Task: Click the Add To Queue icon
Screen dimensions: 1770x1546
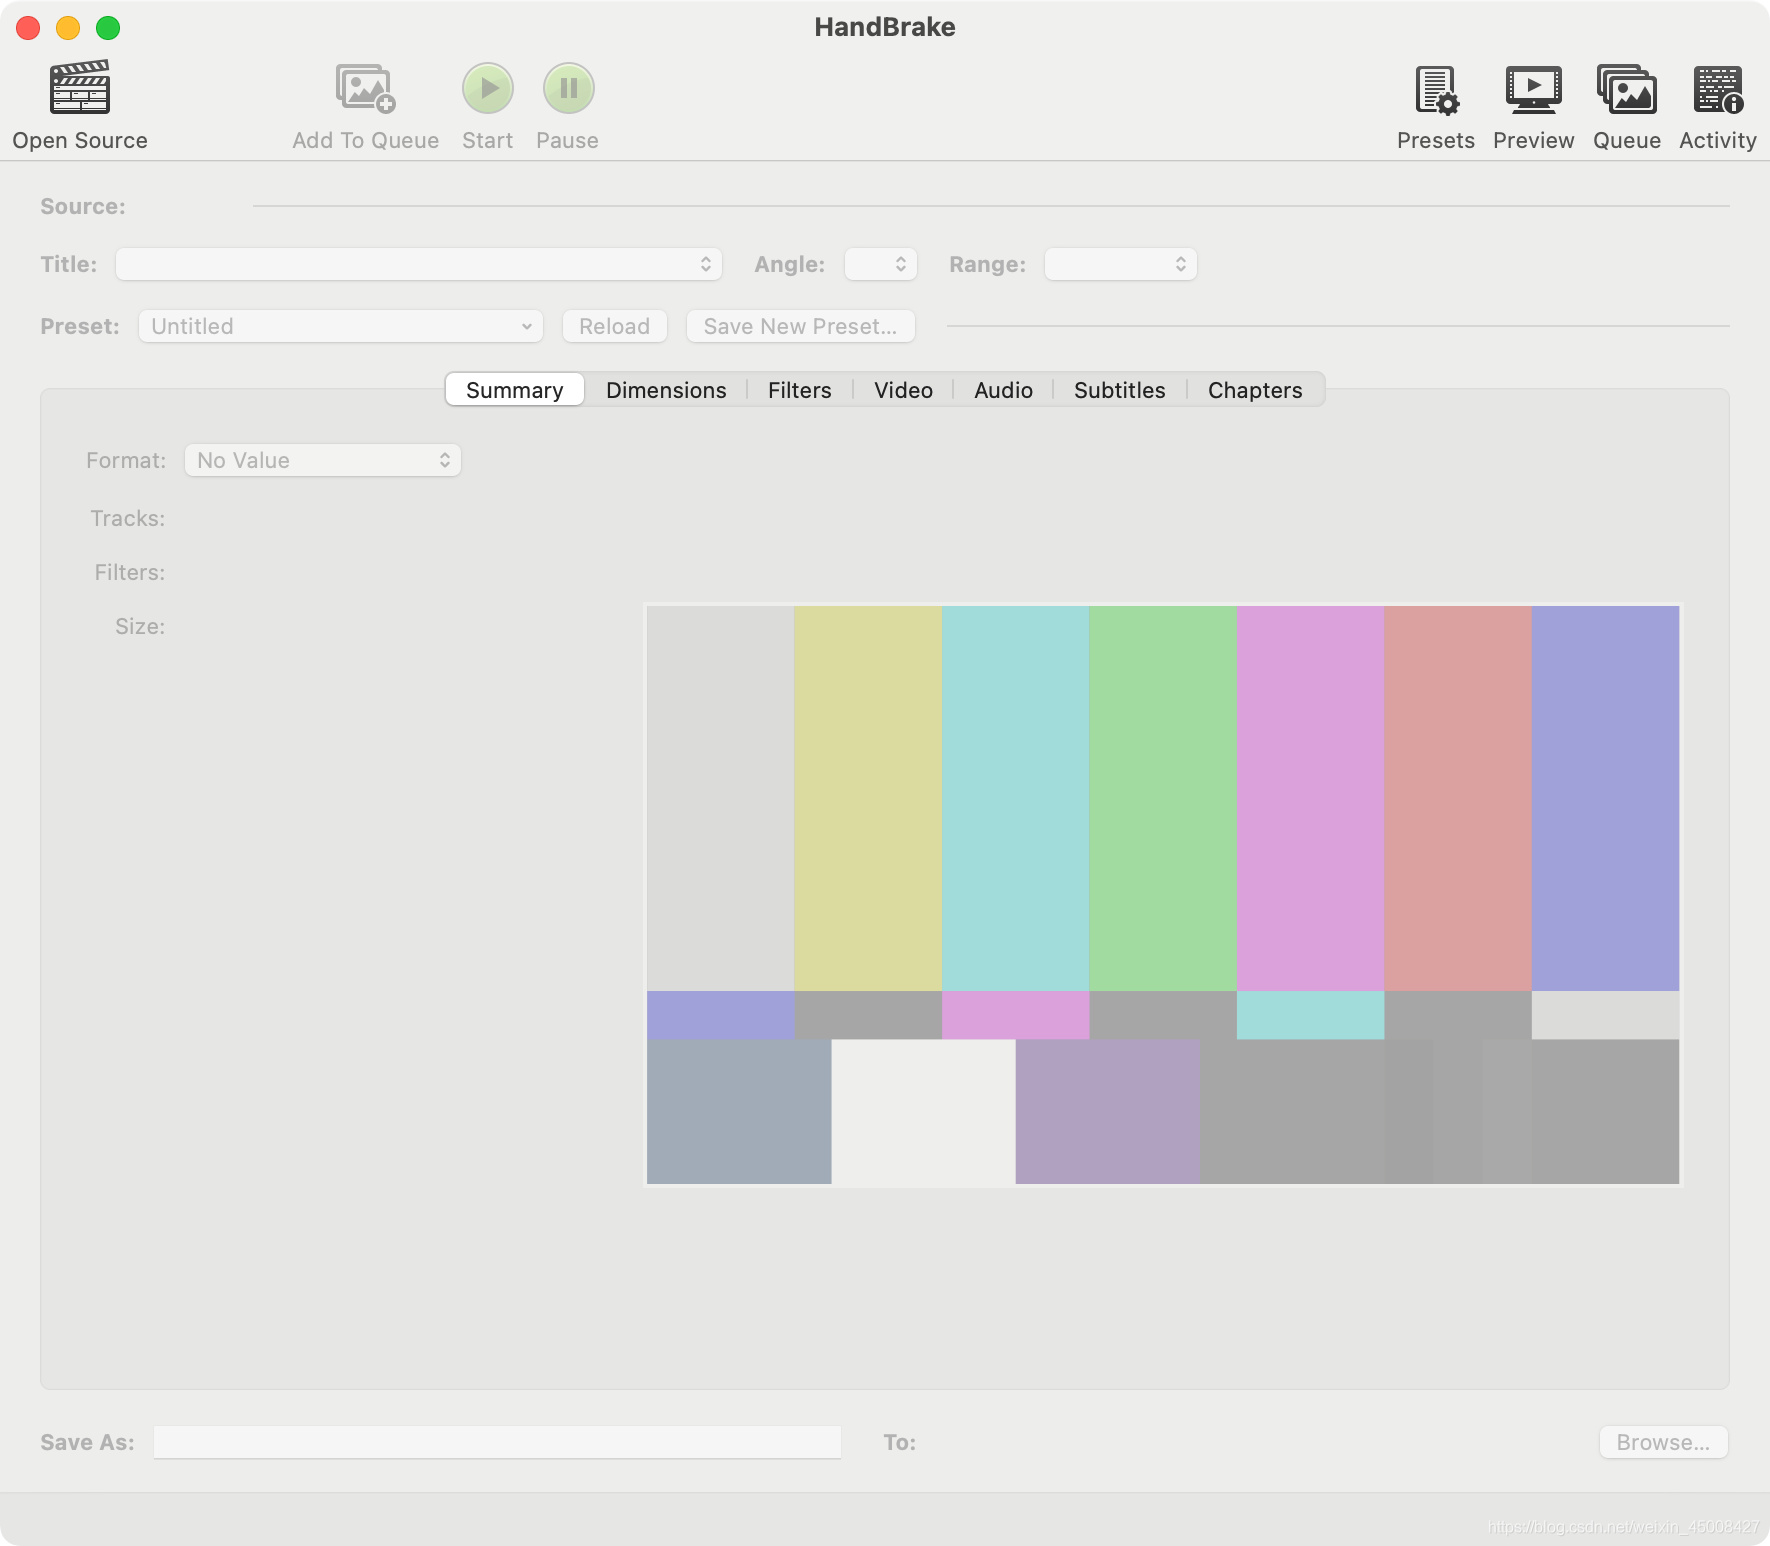Action: click(366, 88)
